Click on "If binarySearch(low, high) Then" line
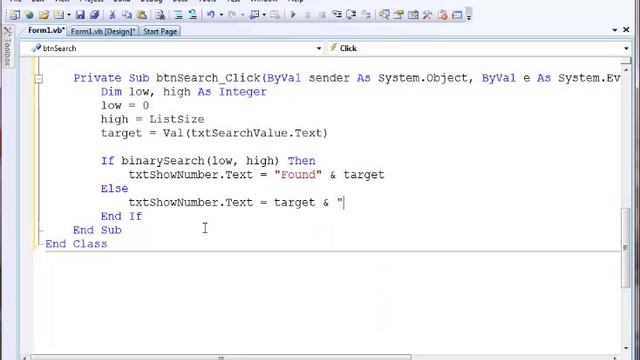This screenshot has height=360, width=640. (208, 161)
